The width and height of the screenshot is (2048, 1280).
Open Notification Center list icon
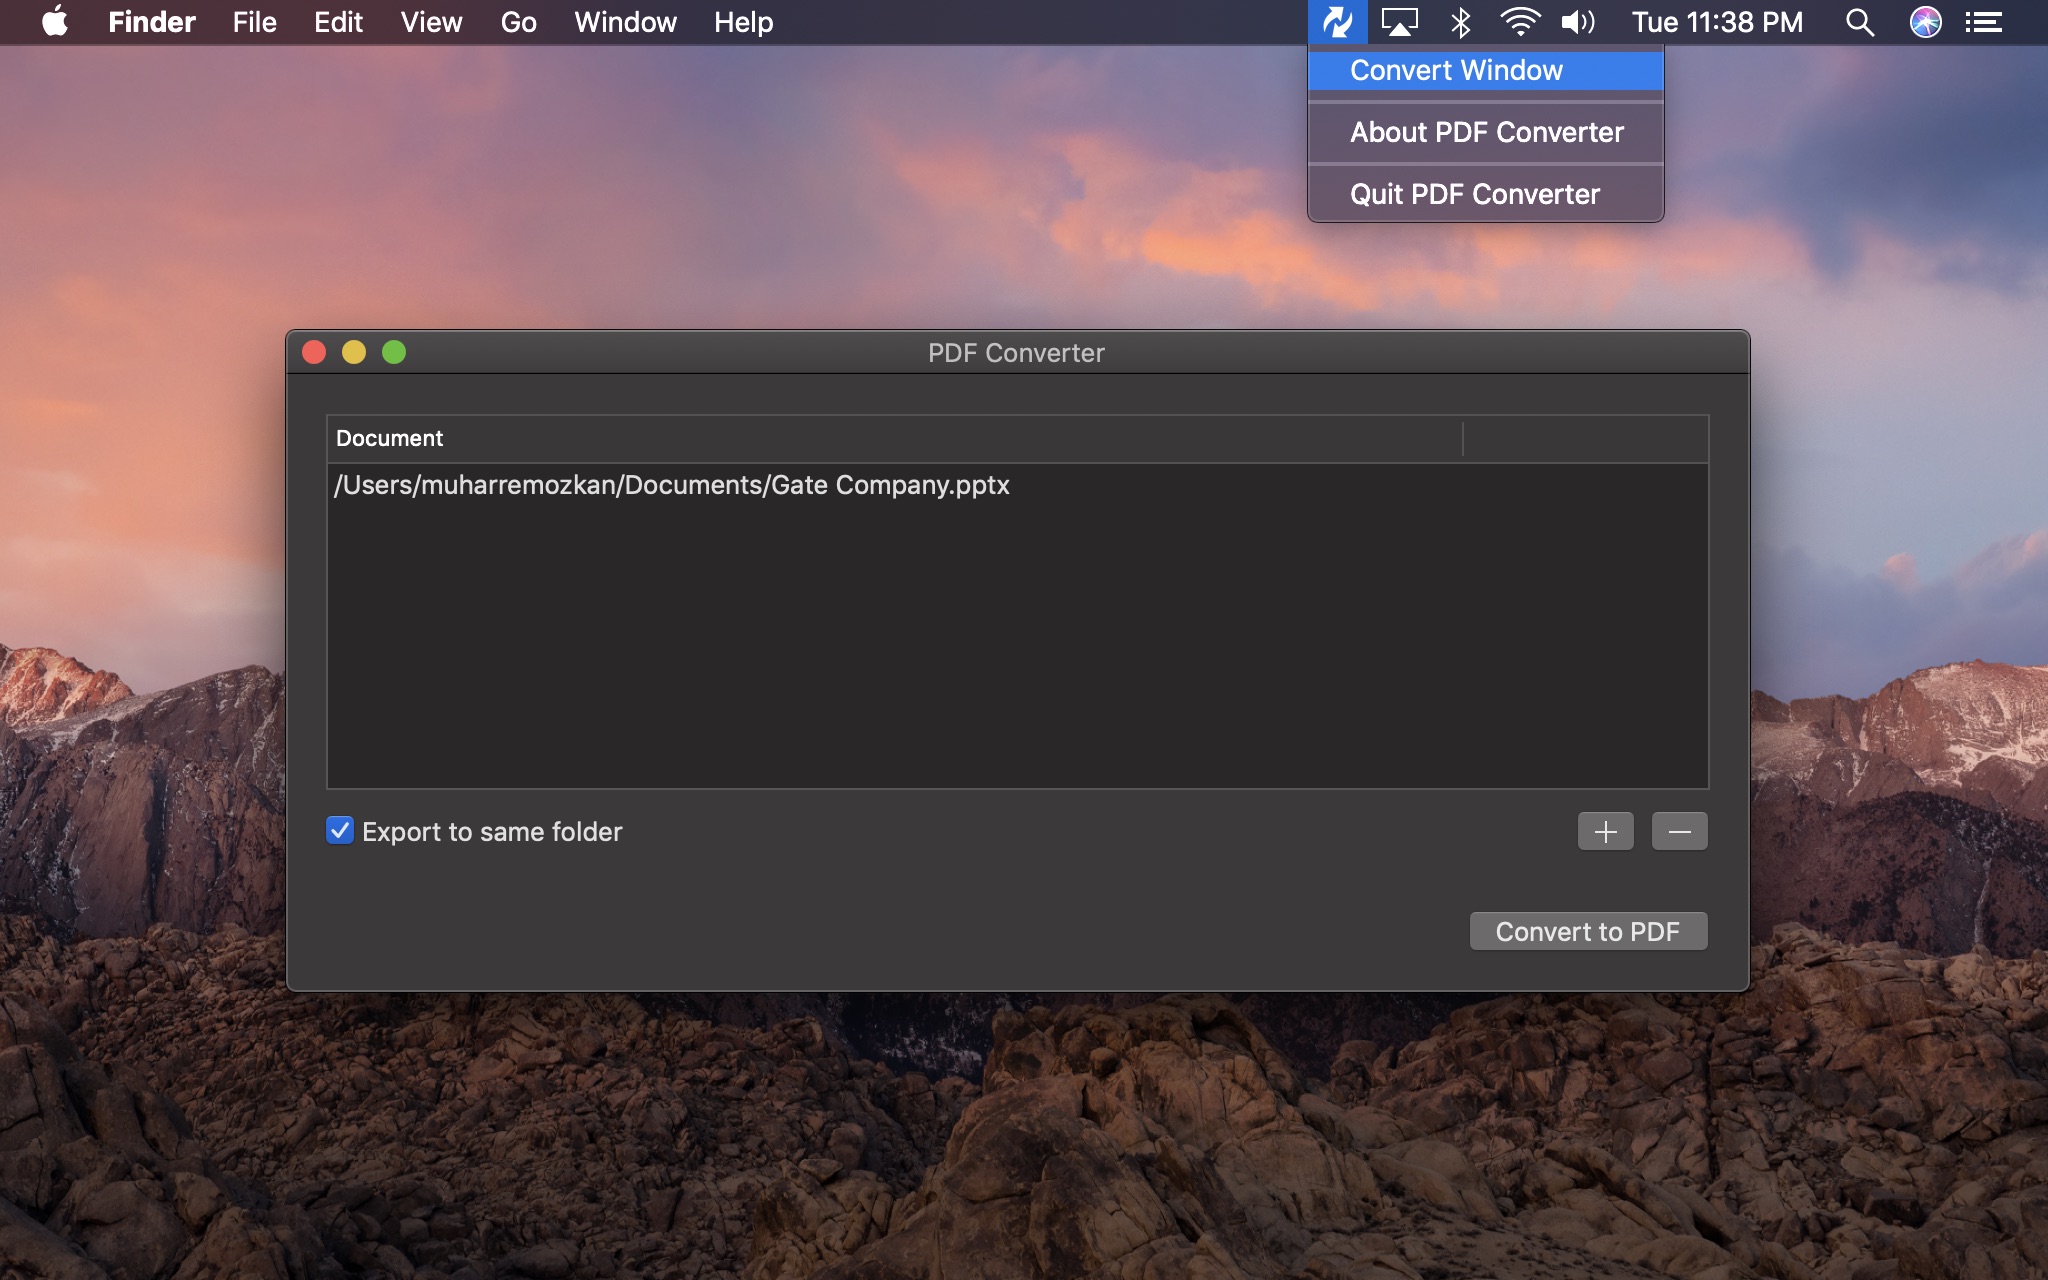click(x=1983, y=22)
